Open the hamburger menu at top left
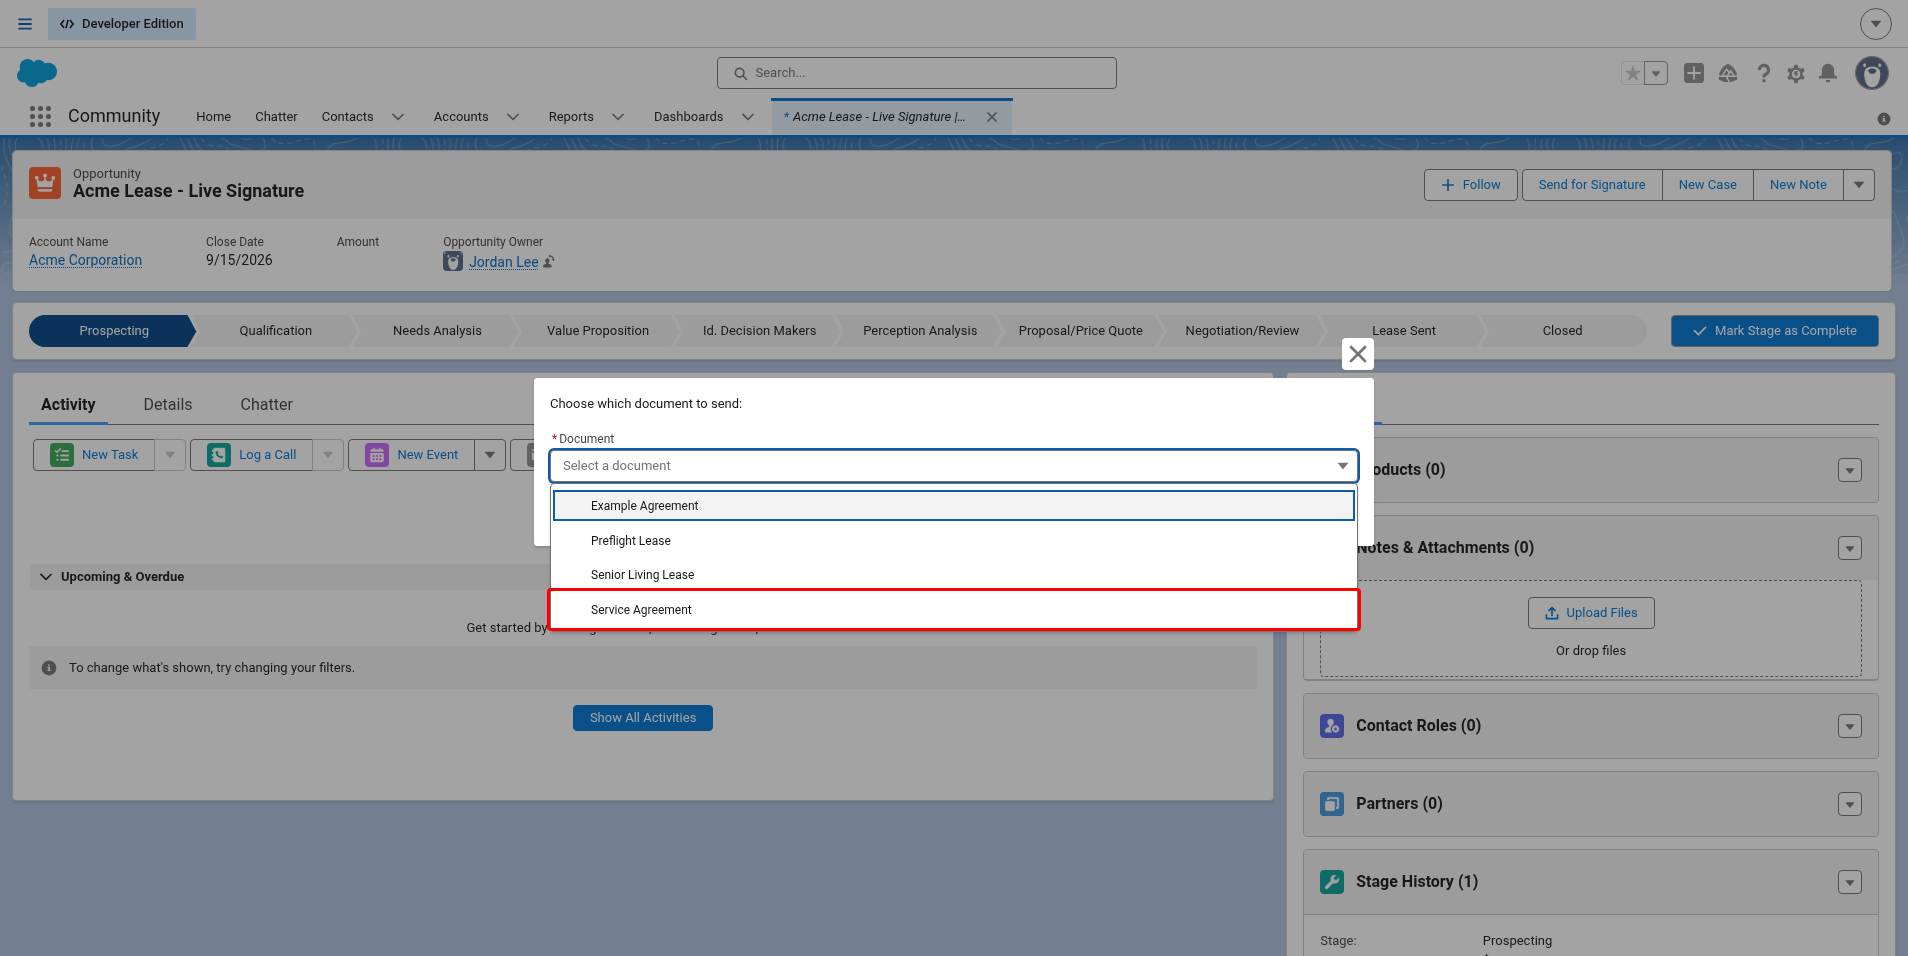The image size is (1908, 956). click(x=25, y=24)
